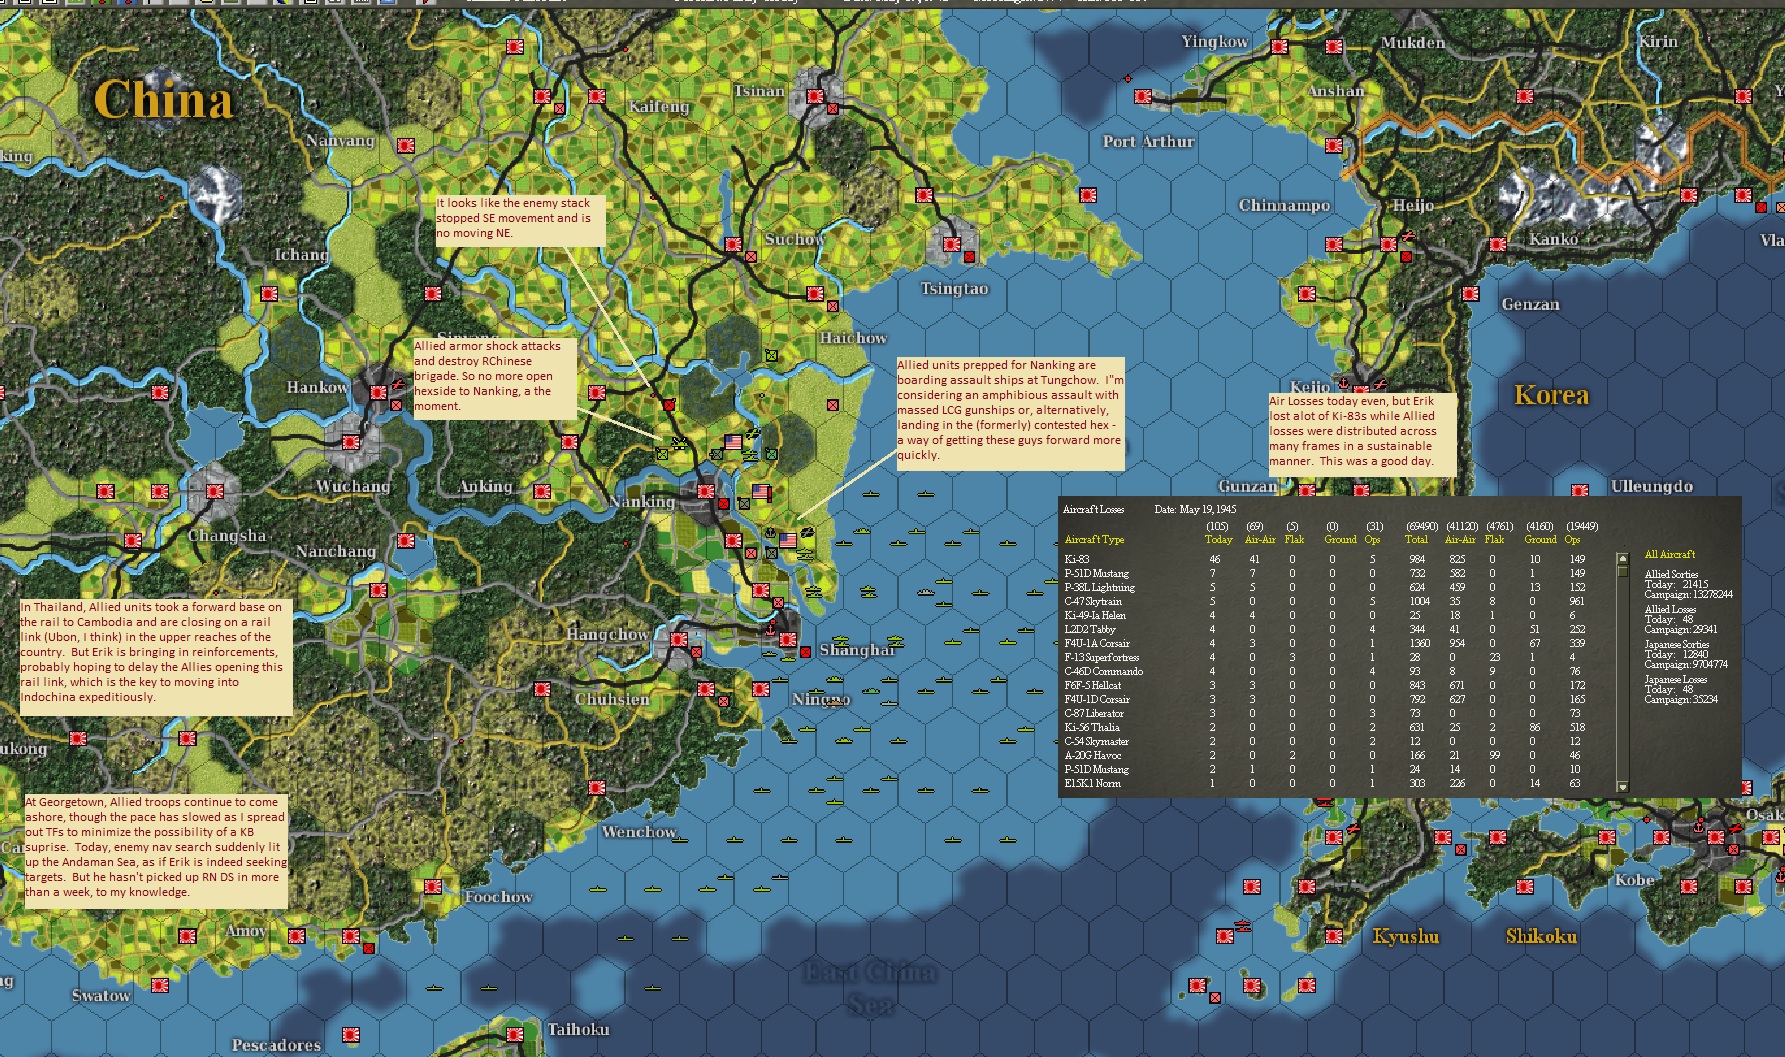Select the Japanese base flag at Ichang
Image resolution: width=1785 pixels, height=1057 pixels.
tap(269, 293)
